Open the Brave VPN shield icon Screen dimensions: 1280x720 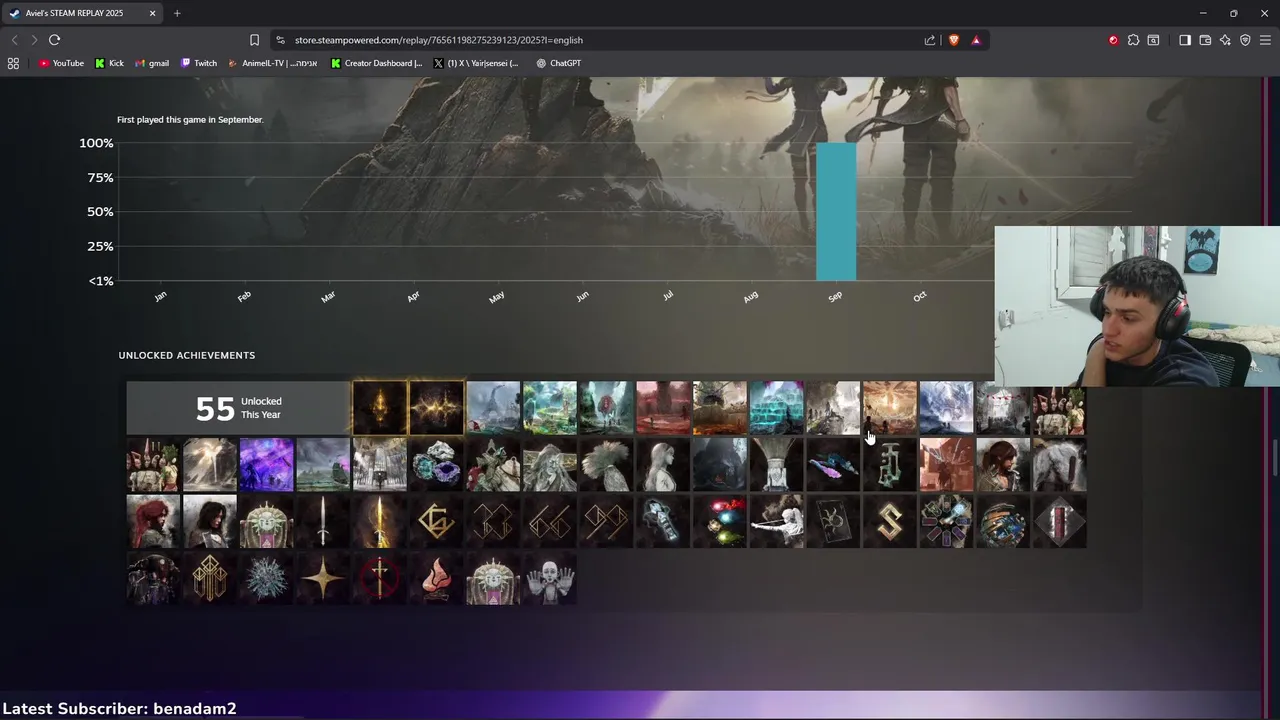(x=1245, y=40)
